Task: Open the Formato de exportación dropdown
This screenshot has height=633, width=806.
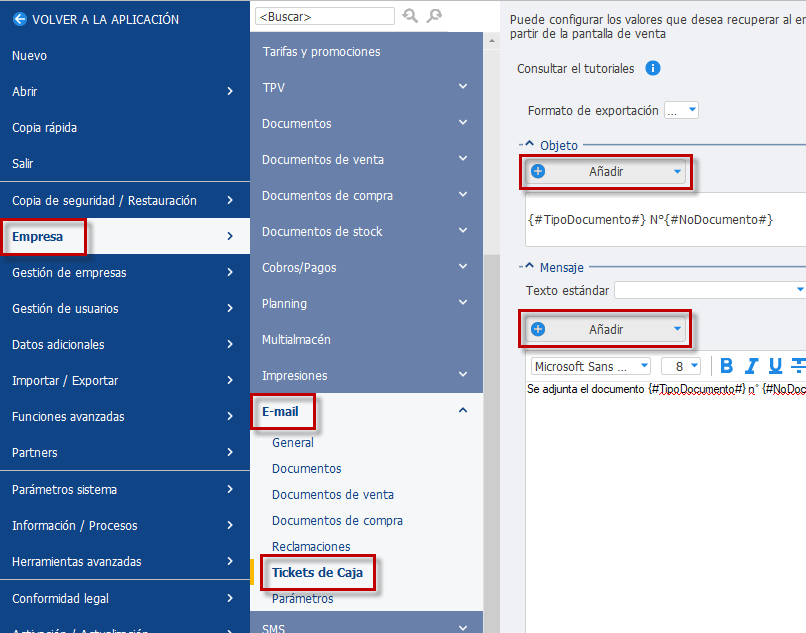Action: [682, 110]
